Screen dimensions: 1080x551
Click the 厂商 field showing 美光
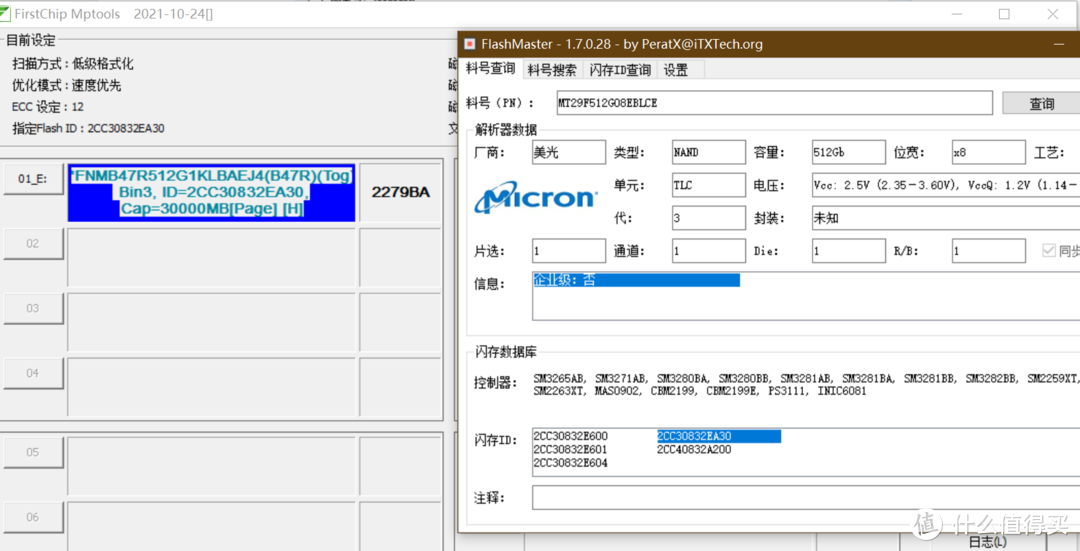[x=569, y=152]
